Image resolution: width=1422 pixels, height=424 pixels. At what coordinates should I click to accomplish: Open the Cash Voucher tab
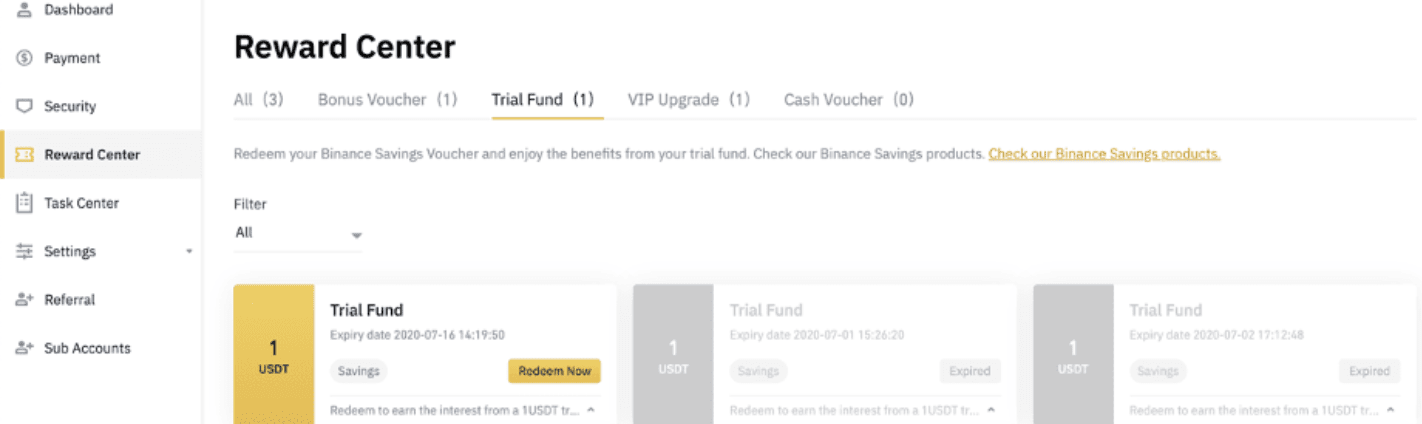tap(848, 100)
